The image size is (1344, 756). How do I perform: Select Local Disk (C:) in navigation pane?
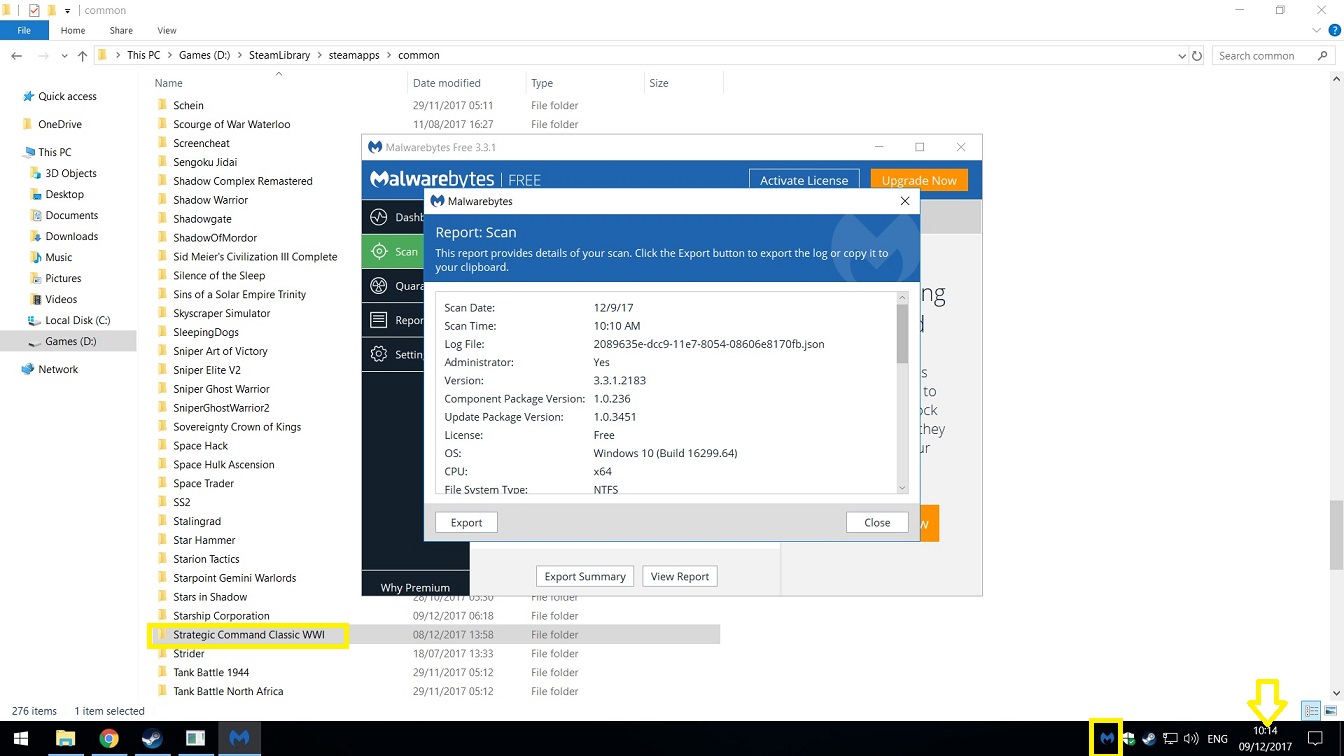(x=78, y=320)
